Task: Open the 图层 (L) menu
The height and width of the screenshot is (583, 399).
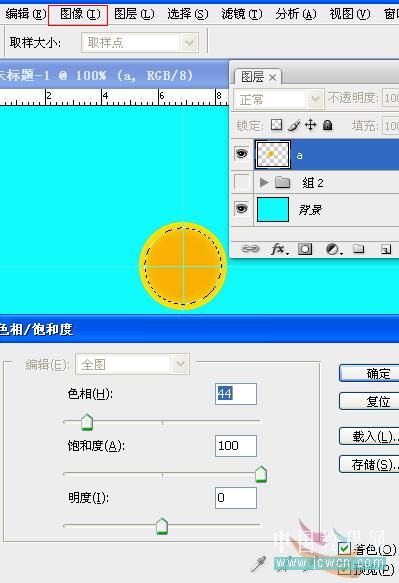Action: click(x=134, y=15)
